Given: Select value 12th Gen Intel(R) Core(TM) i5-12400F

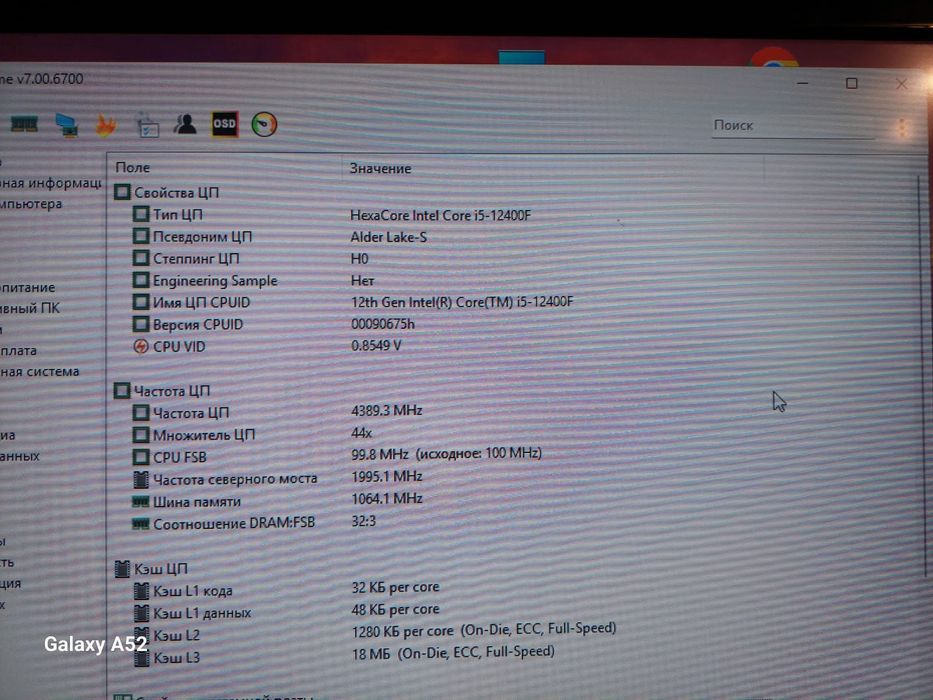Looking at the screenshot, I should tap(462, 302).
